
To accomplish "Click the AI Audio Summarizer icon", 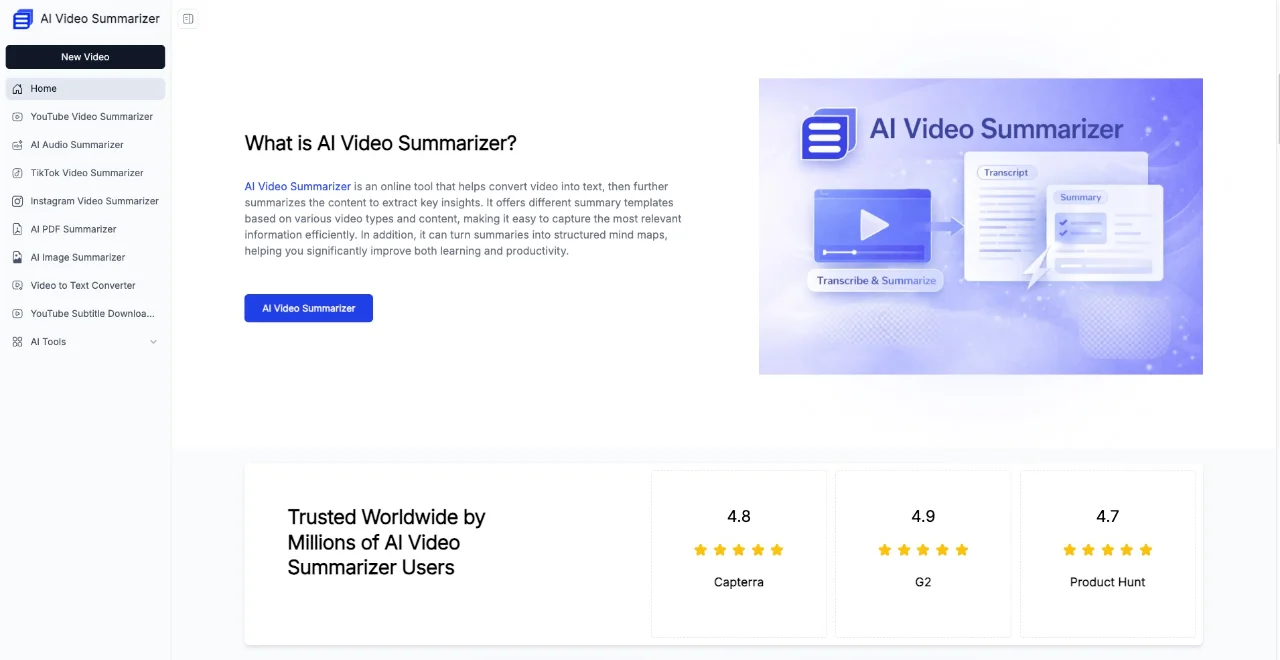I will (17, 145).
